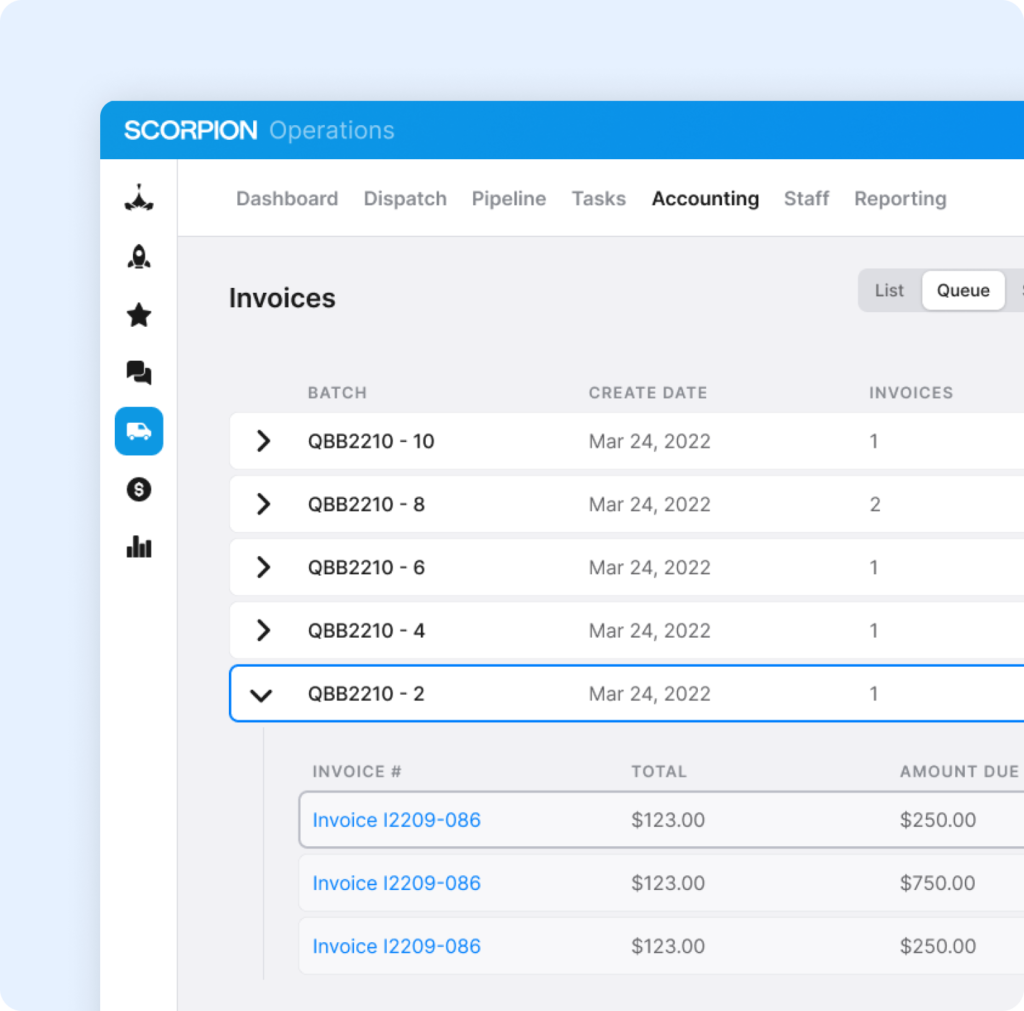This screenshot has height=1011, width=1024.
Task: Switch to the Reporting tab
Action: pyautogui.click(x=901, y=199)
